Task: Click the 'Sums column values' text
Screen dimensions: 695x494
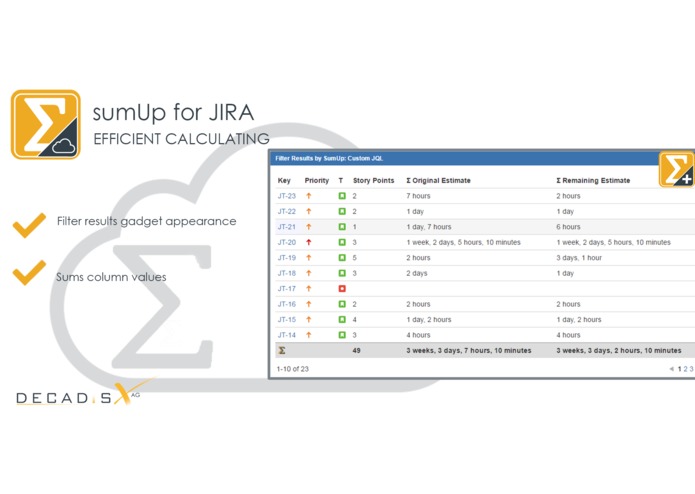Action: tap(111, 277)
